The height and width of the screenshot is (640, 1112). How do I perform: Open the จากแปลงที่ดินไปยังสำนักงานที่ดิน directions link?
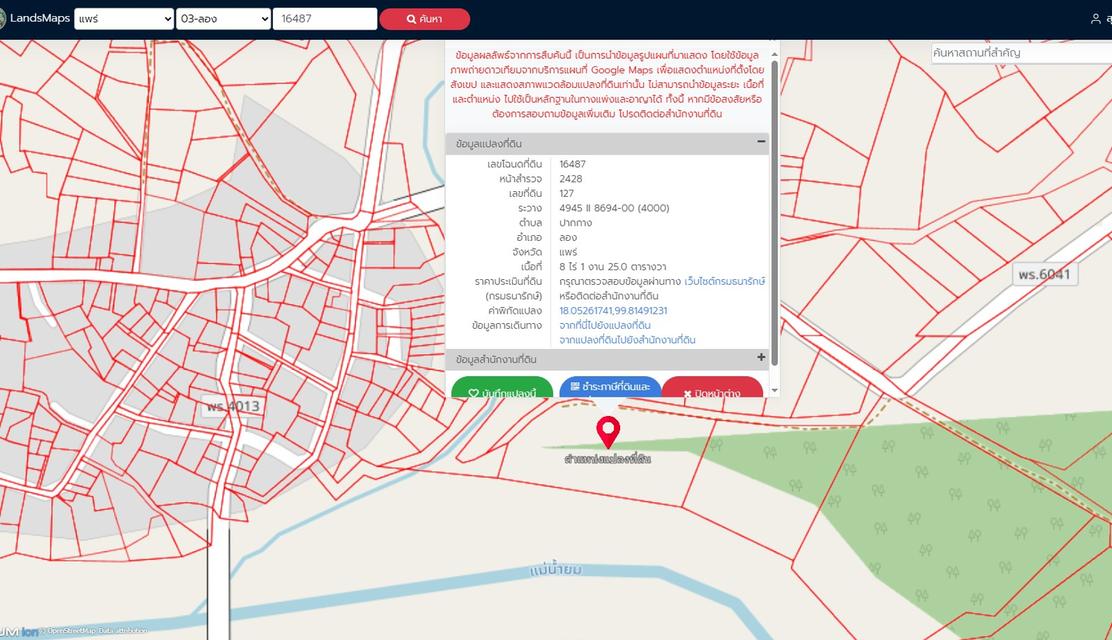(x=627, y=341)
